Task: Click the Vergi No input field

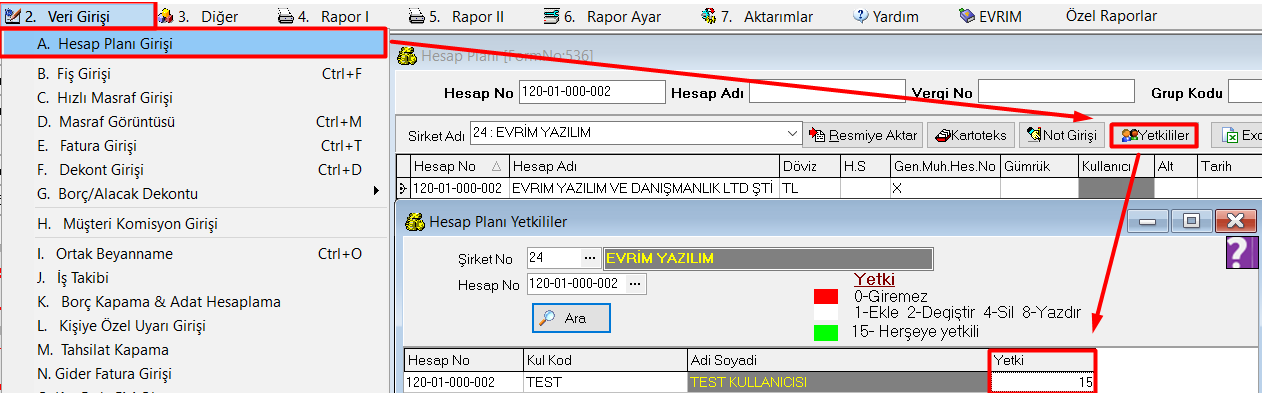Action: [x=1056, y=92]
